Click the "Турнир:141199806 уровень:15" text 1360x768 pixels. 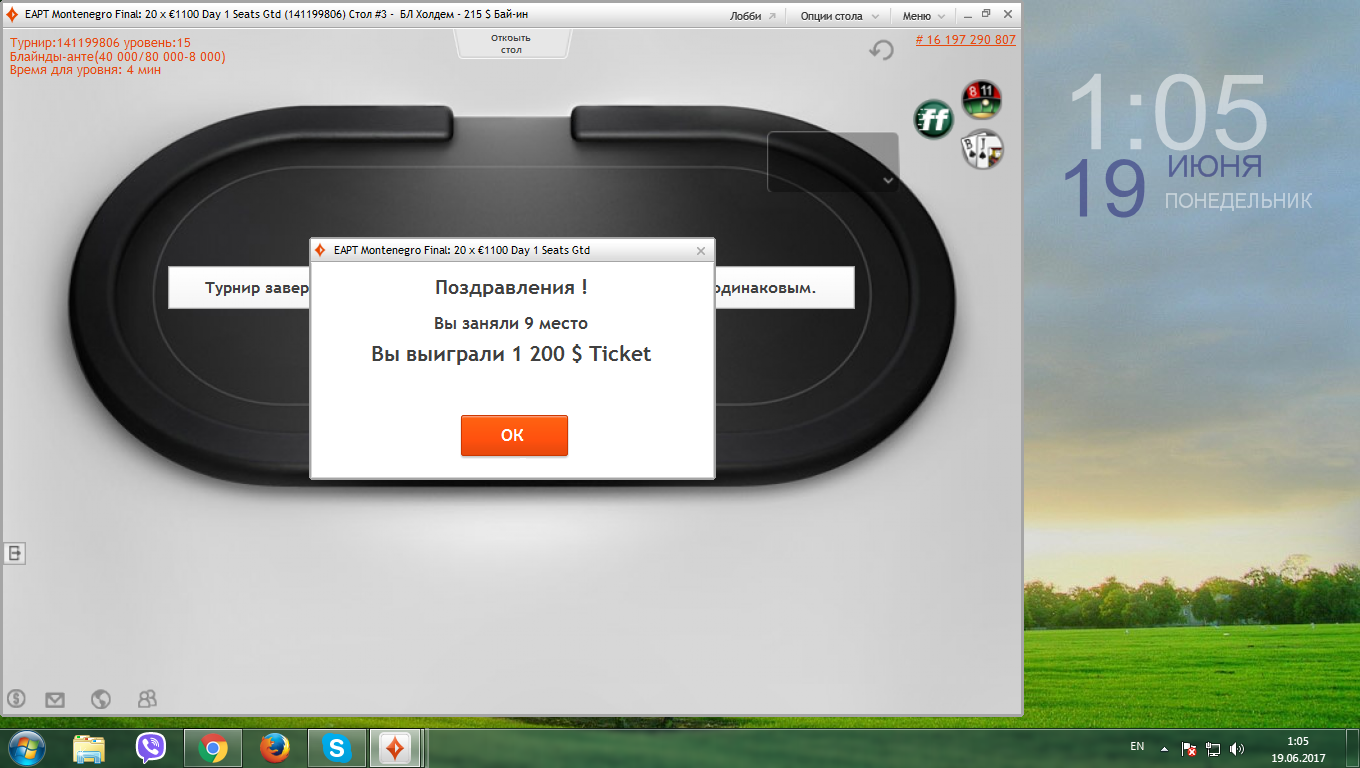pos(100,43)
